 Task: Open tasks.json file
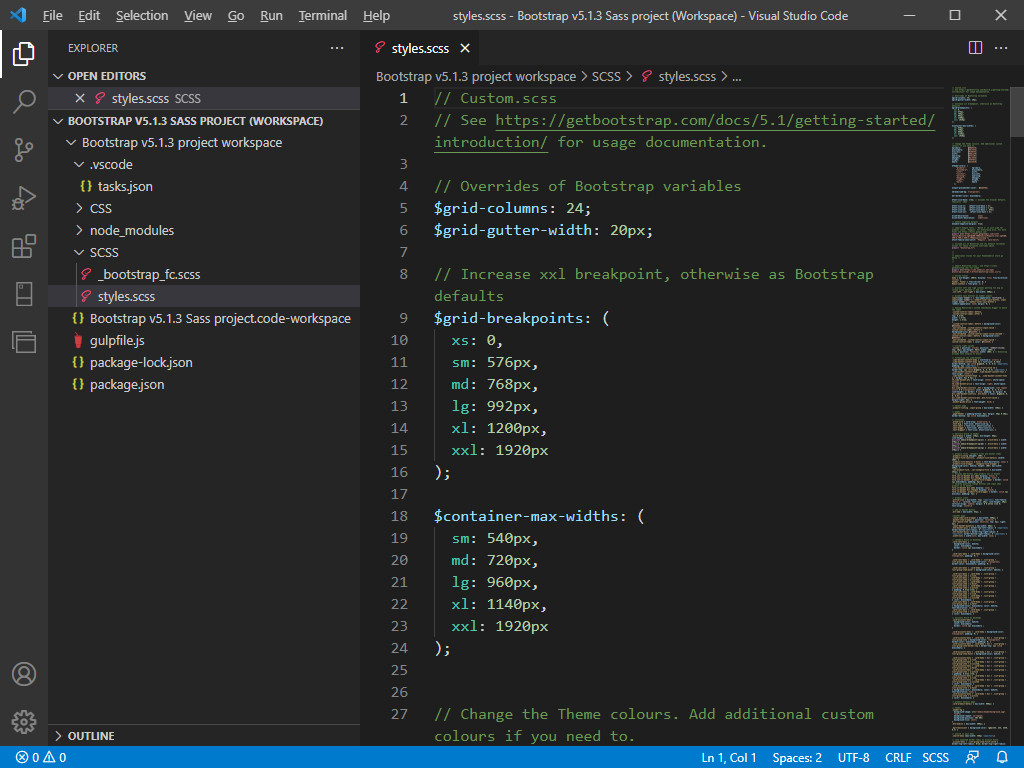pyautogui.click(x=205, y=186)
